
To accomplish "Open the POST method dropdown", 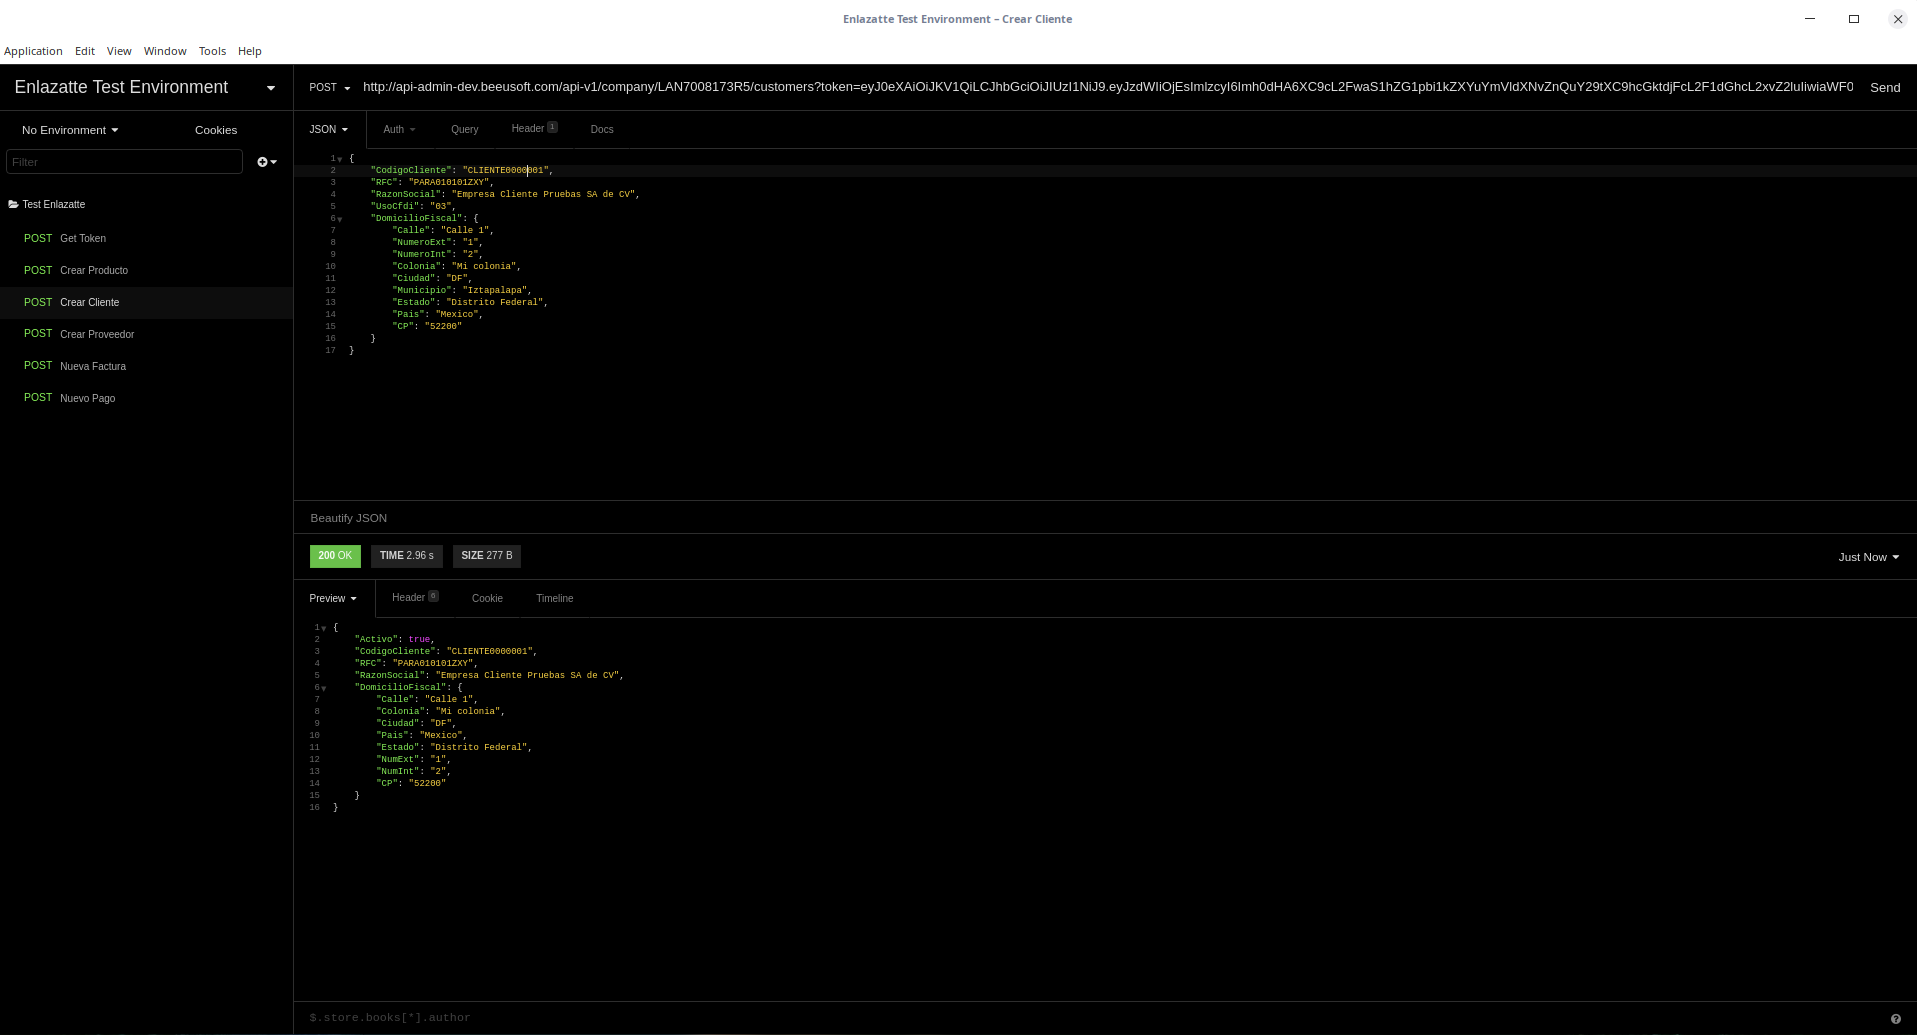I will click(x=329, y=87).
